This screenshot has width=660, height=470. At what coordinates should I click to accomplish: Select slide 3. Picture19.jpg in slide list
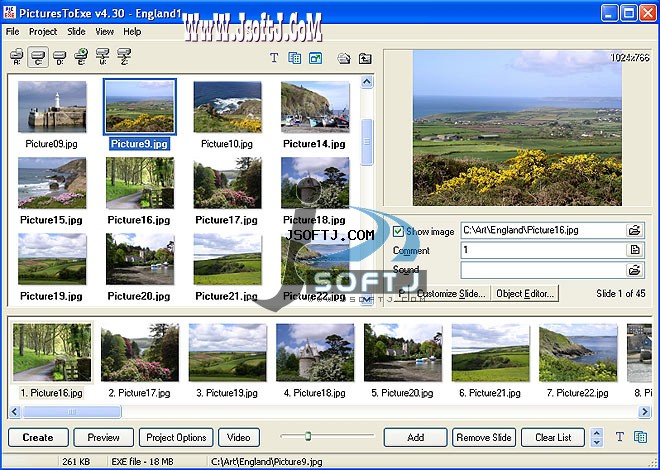[227, 353]
